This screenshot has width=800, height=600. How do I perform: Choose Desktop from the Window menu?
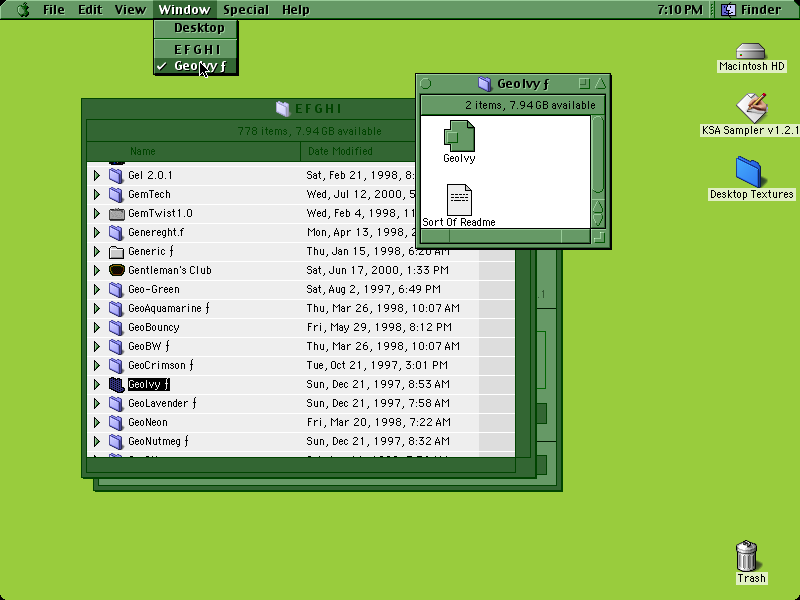[196, 28]
